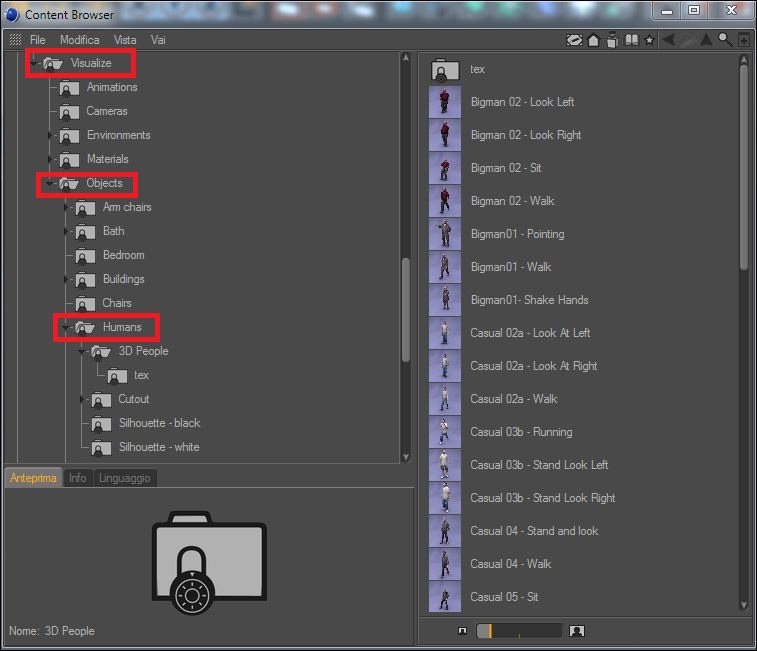Screen dimensions: 757x651
Task: Expand the Materials folder arrow
Action: click(50, 159)
